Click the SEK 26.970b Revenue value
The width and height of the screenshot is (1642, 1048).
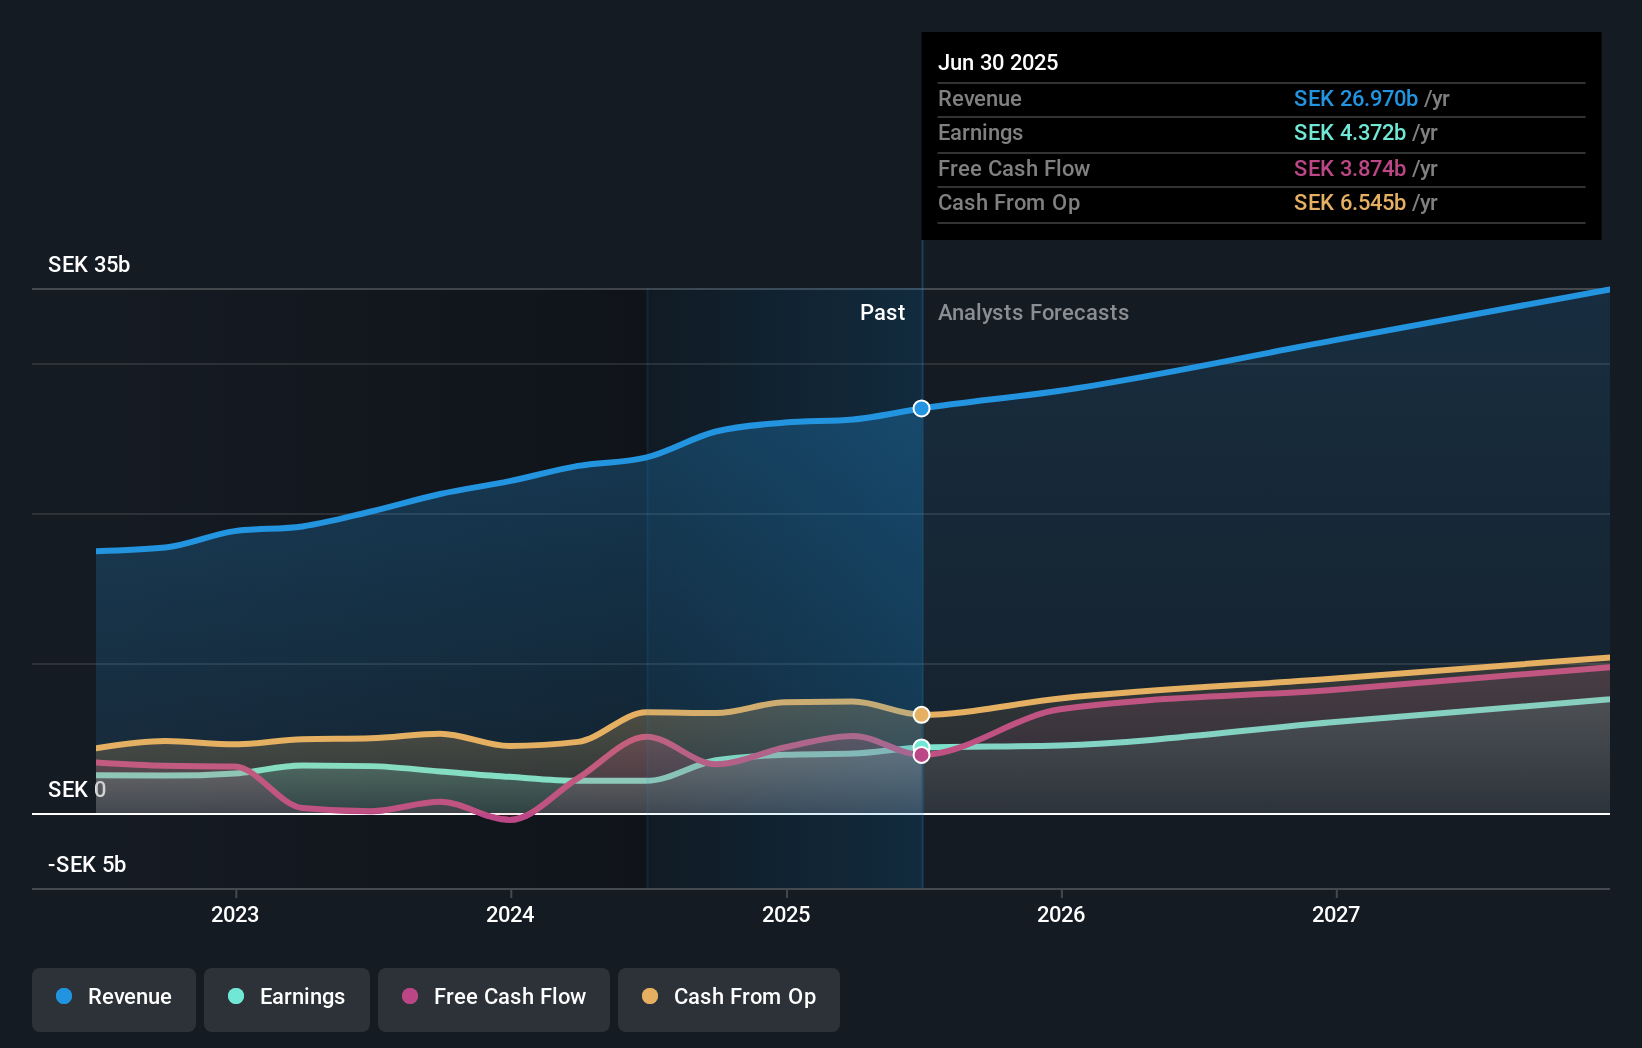point(1357,98)
